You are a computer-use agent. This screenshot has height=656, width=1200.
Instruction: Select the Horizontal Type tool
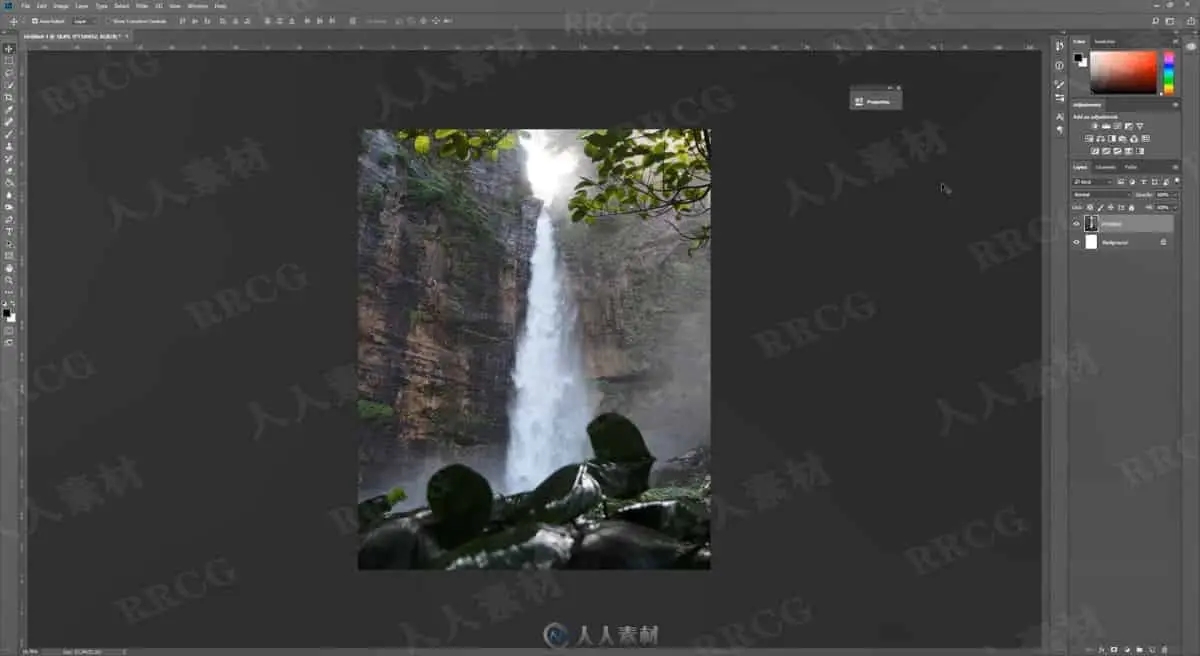(x=9, y=231)
